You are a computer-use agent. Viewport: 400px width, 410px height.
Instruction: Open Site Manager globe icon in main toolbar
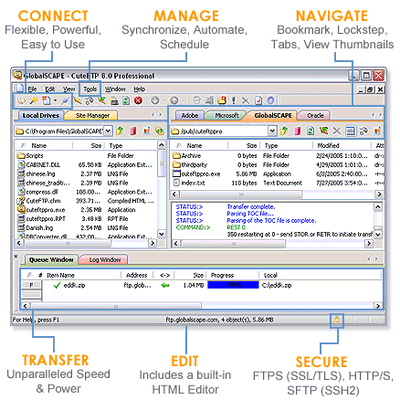pyautogui.click(x=21, y=100)
